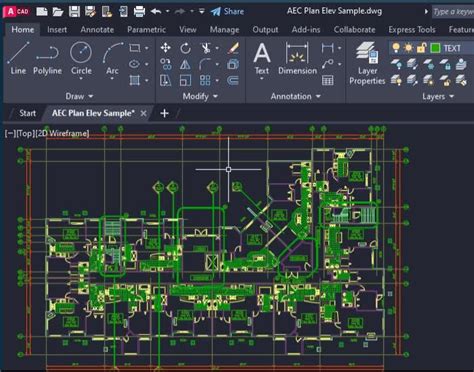Select the Leader annotation tool
The image size is (474, 372).
click(x=328, y=64)
